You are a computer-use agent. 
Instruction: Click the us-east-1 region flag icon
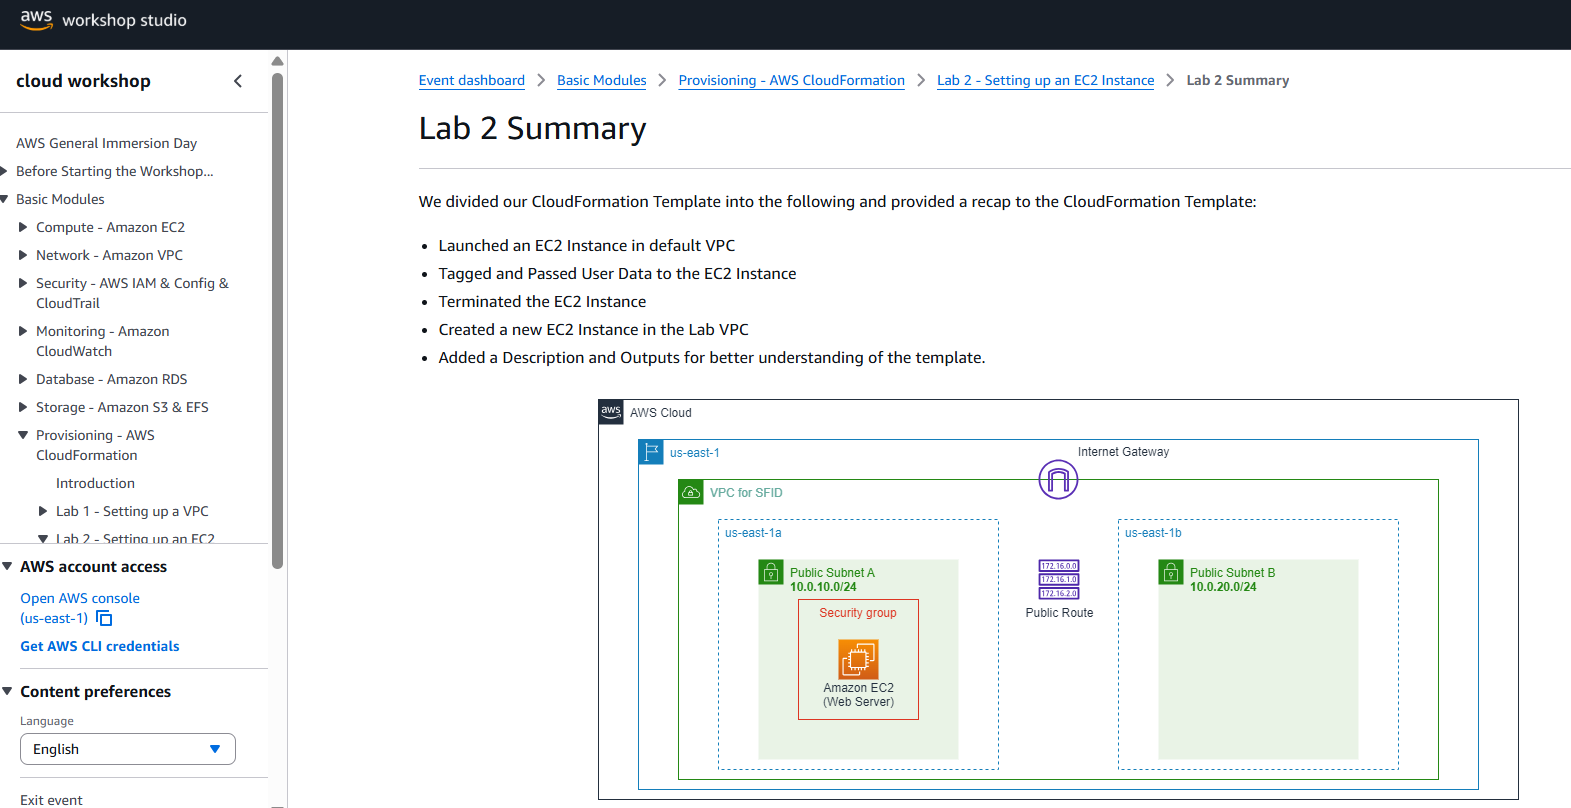click(651, 452)
